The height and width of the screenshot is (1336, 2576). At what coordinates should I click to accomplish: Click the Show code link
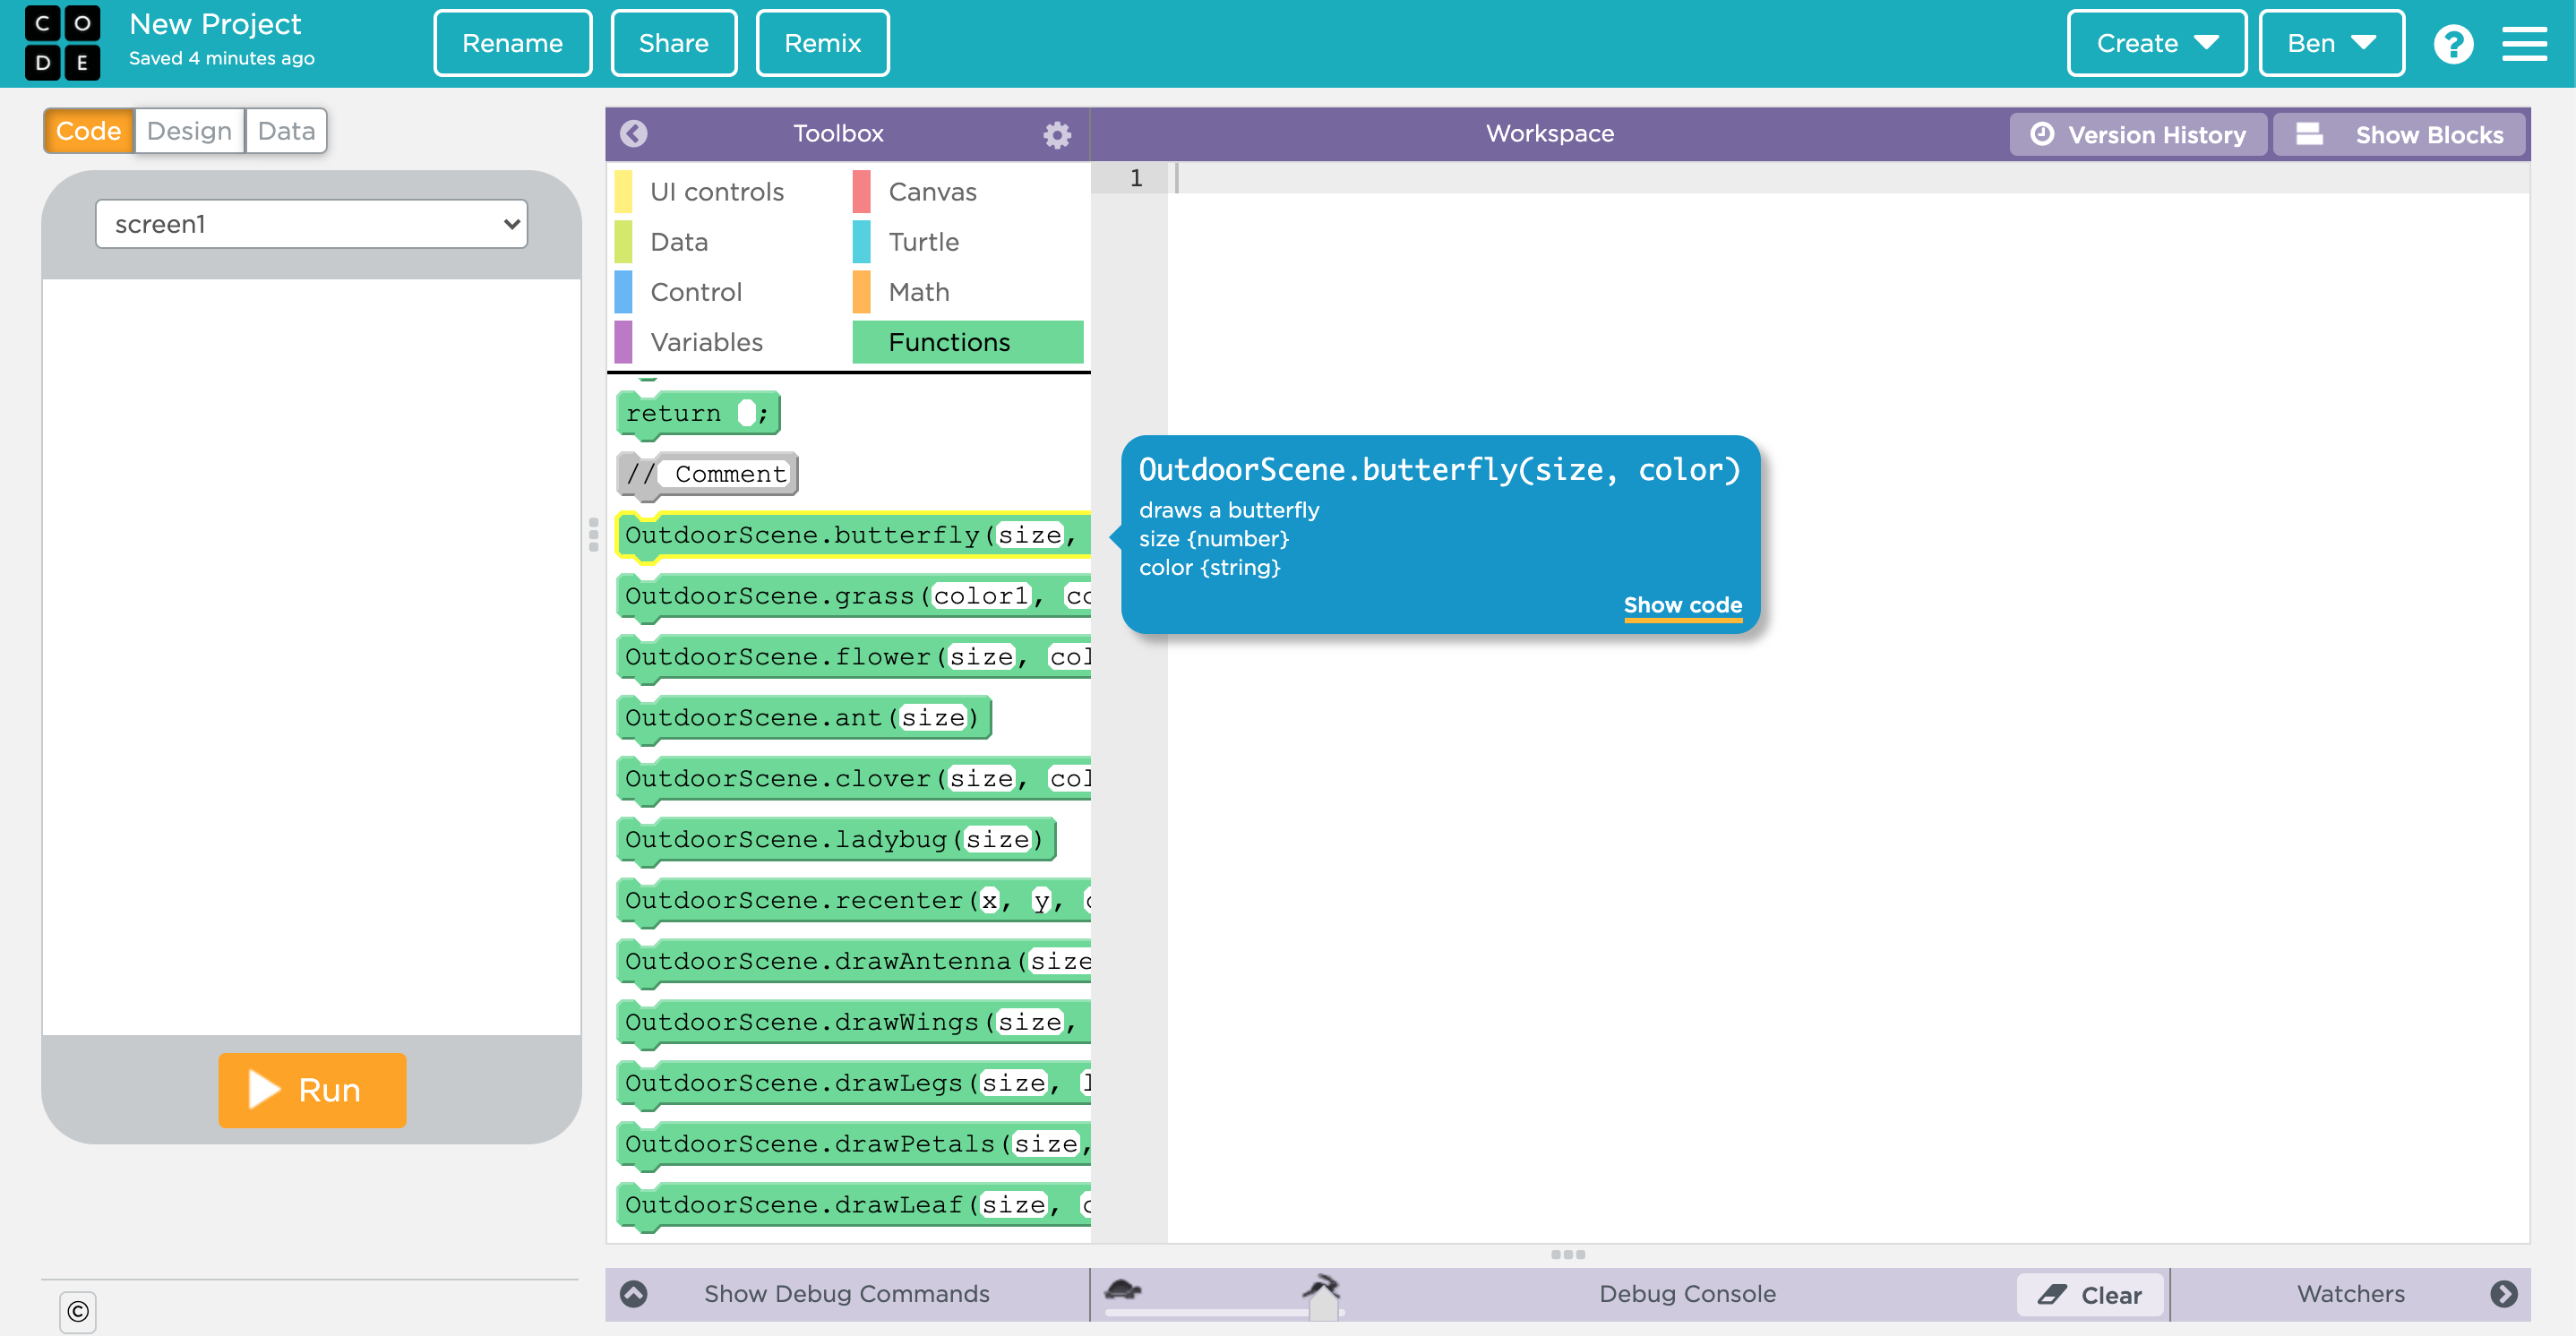coord(1682,605)
